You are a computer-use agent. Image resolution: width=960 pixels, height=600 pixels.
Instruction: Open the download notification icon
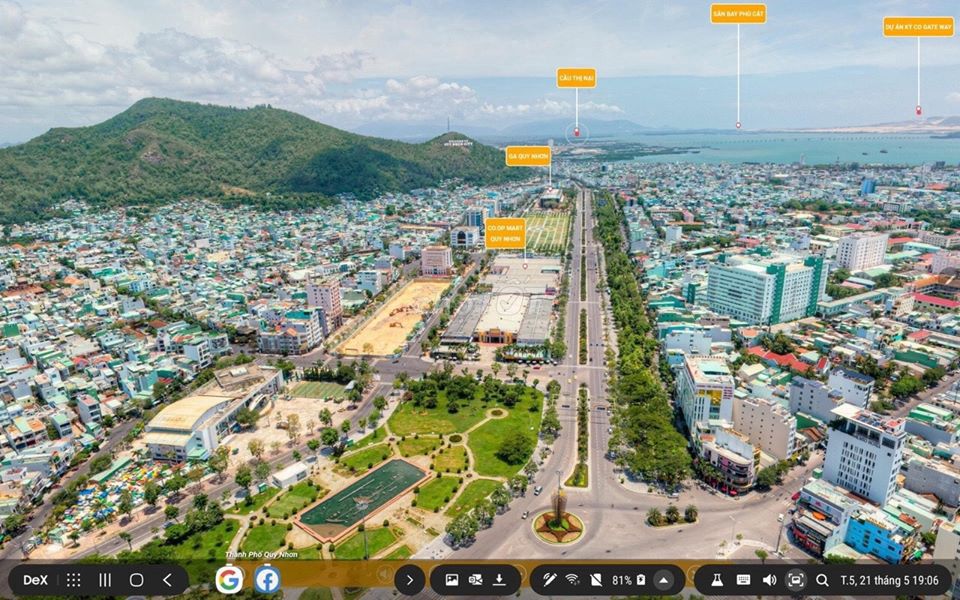tap(499, 580)
